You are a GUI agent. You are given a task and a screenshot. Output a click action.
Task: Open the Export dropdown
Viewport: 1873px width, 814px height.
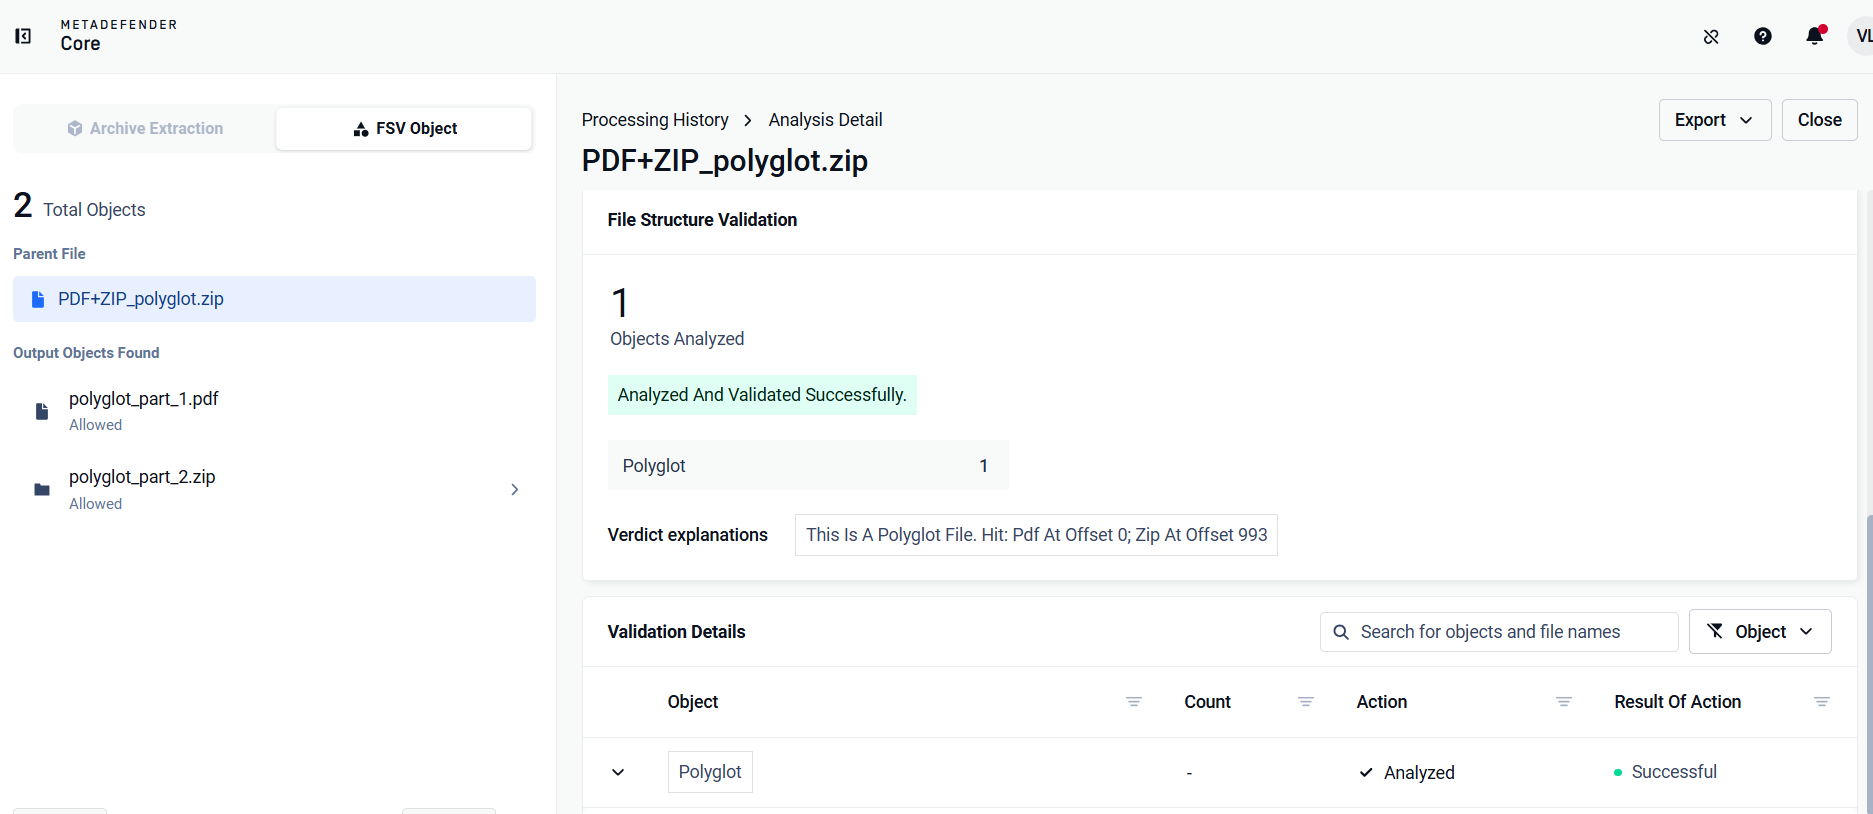tap(1715, 120)
